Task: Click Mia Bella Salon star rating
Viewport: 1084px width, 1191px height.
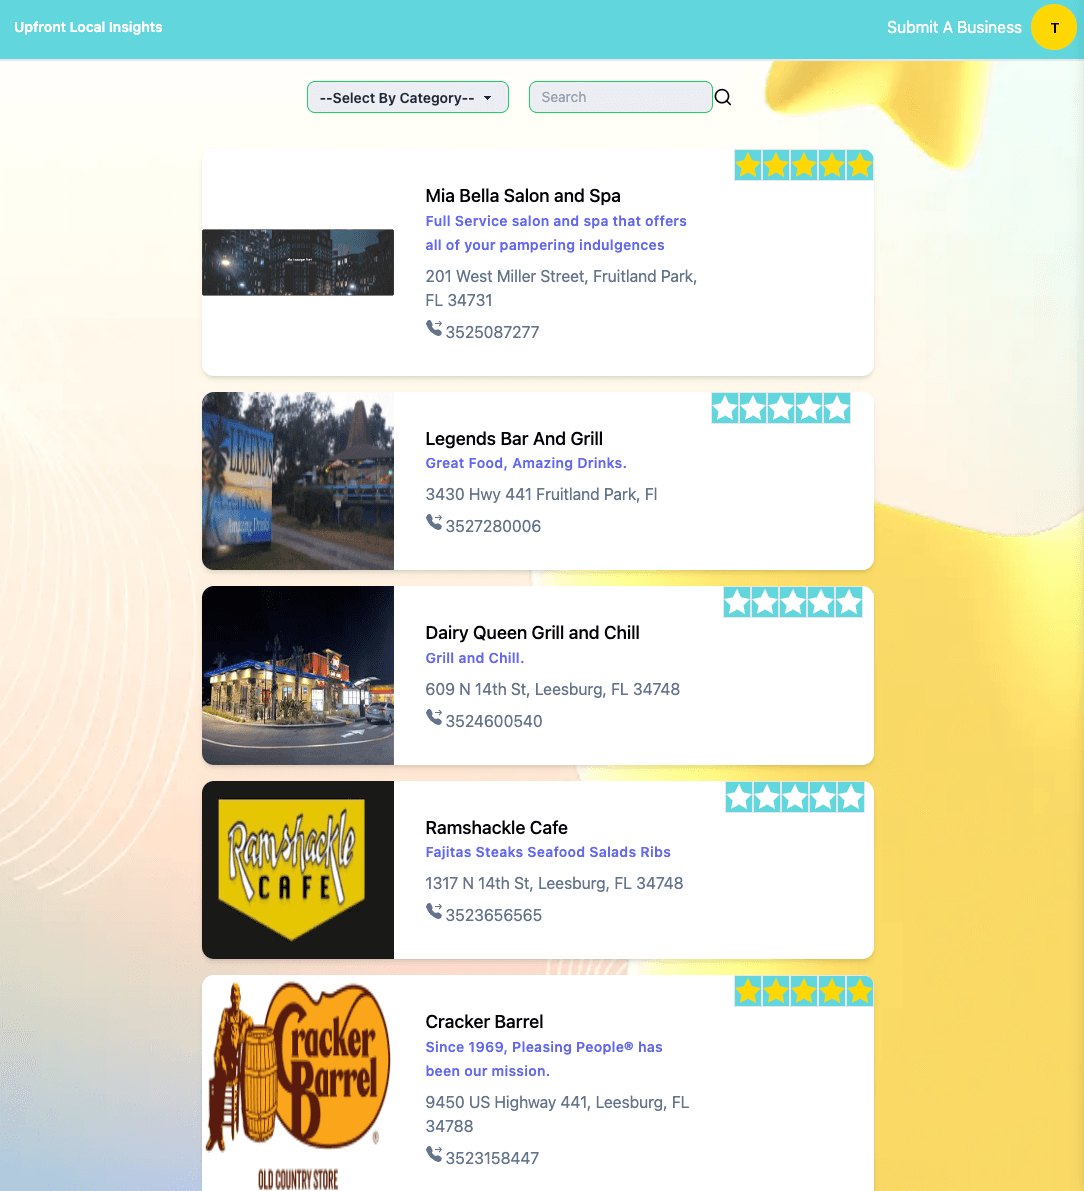Action: pos(804,166)
